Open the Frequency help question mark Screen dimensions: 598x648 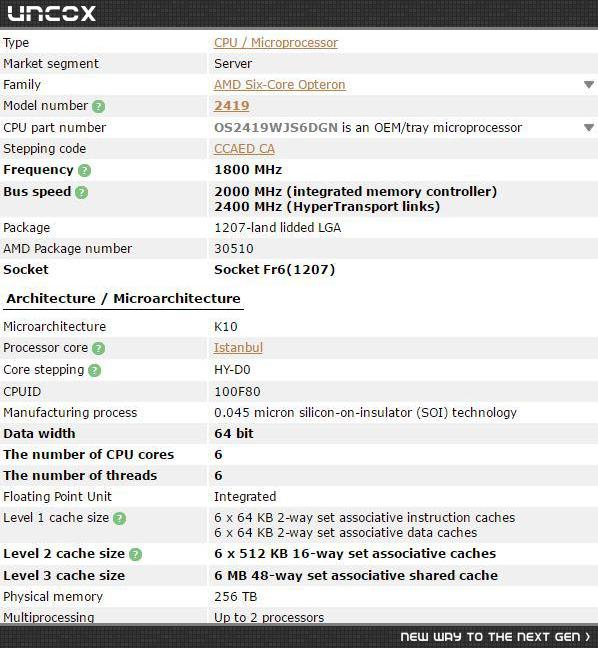point(84,170)
